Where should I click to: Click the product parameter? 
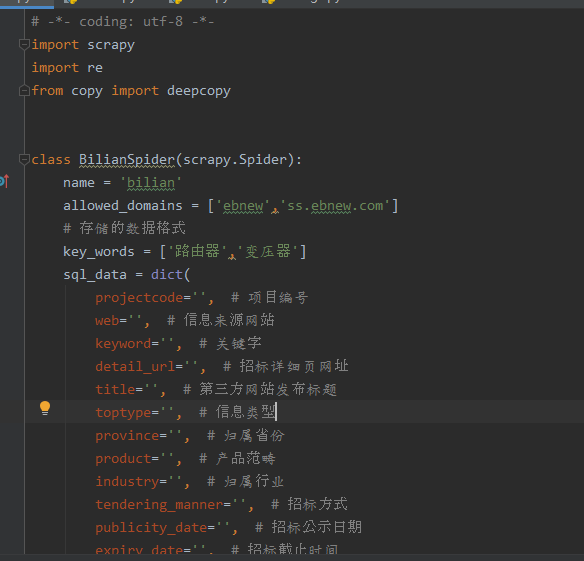coord(123,459)
